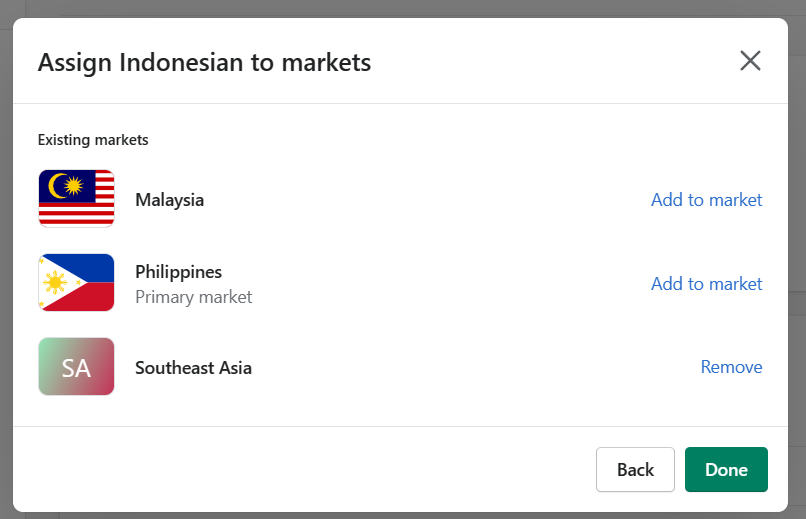The width and height of the screenshot is (806, 519).
Task: Close the Assign Indonesian to markets dialog
Action: tap(750, 61)
